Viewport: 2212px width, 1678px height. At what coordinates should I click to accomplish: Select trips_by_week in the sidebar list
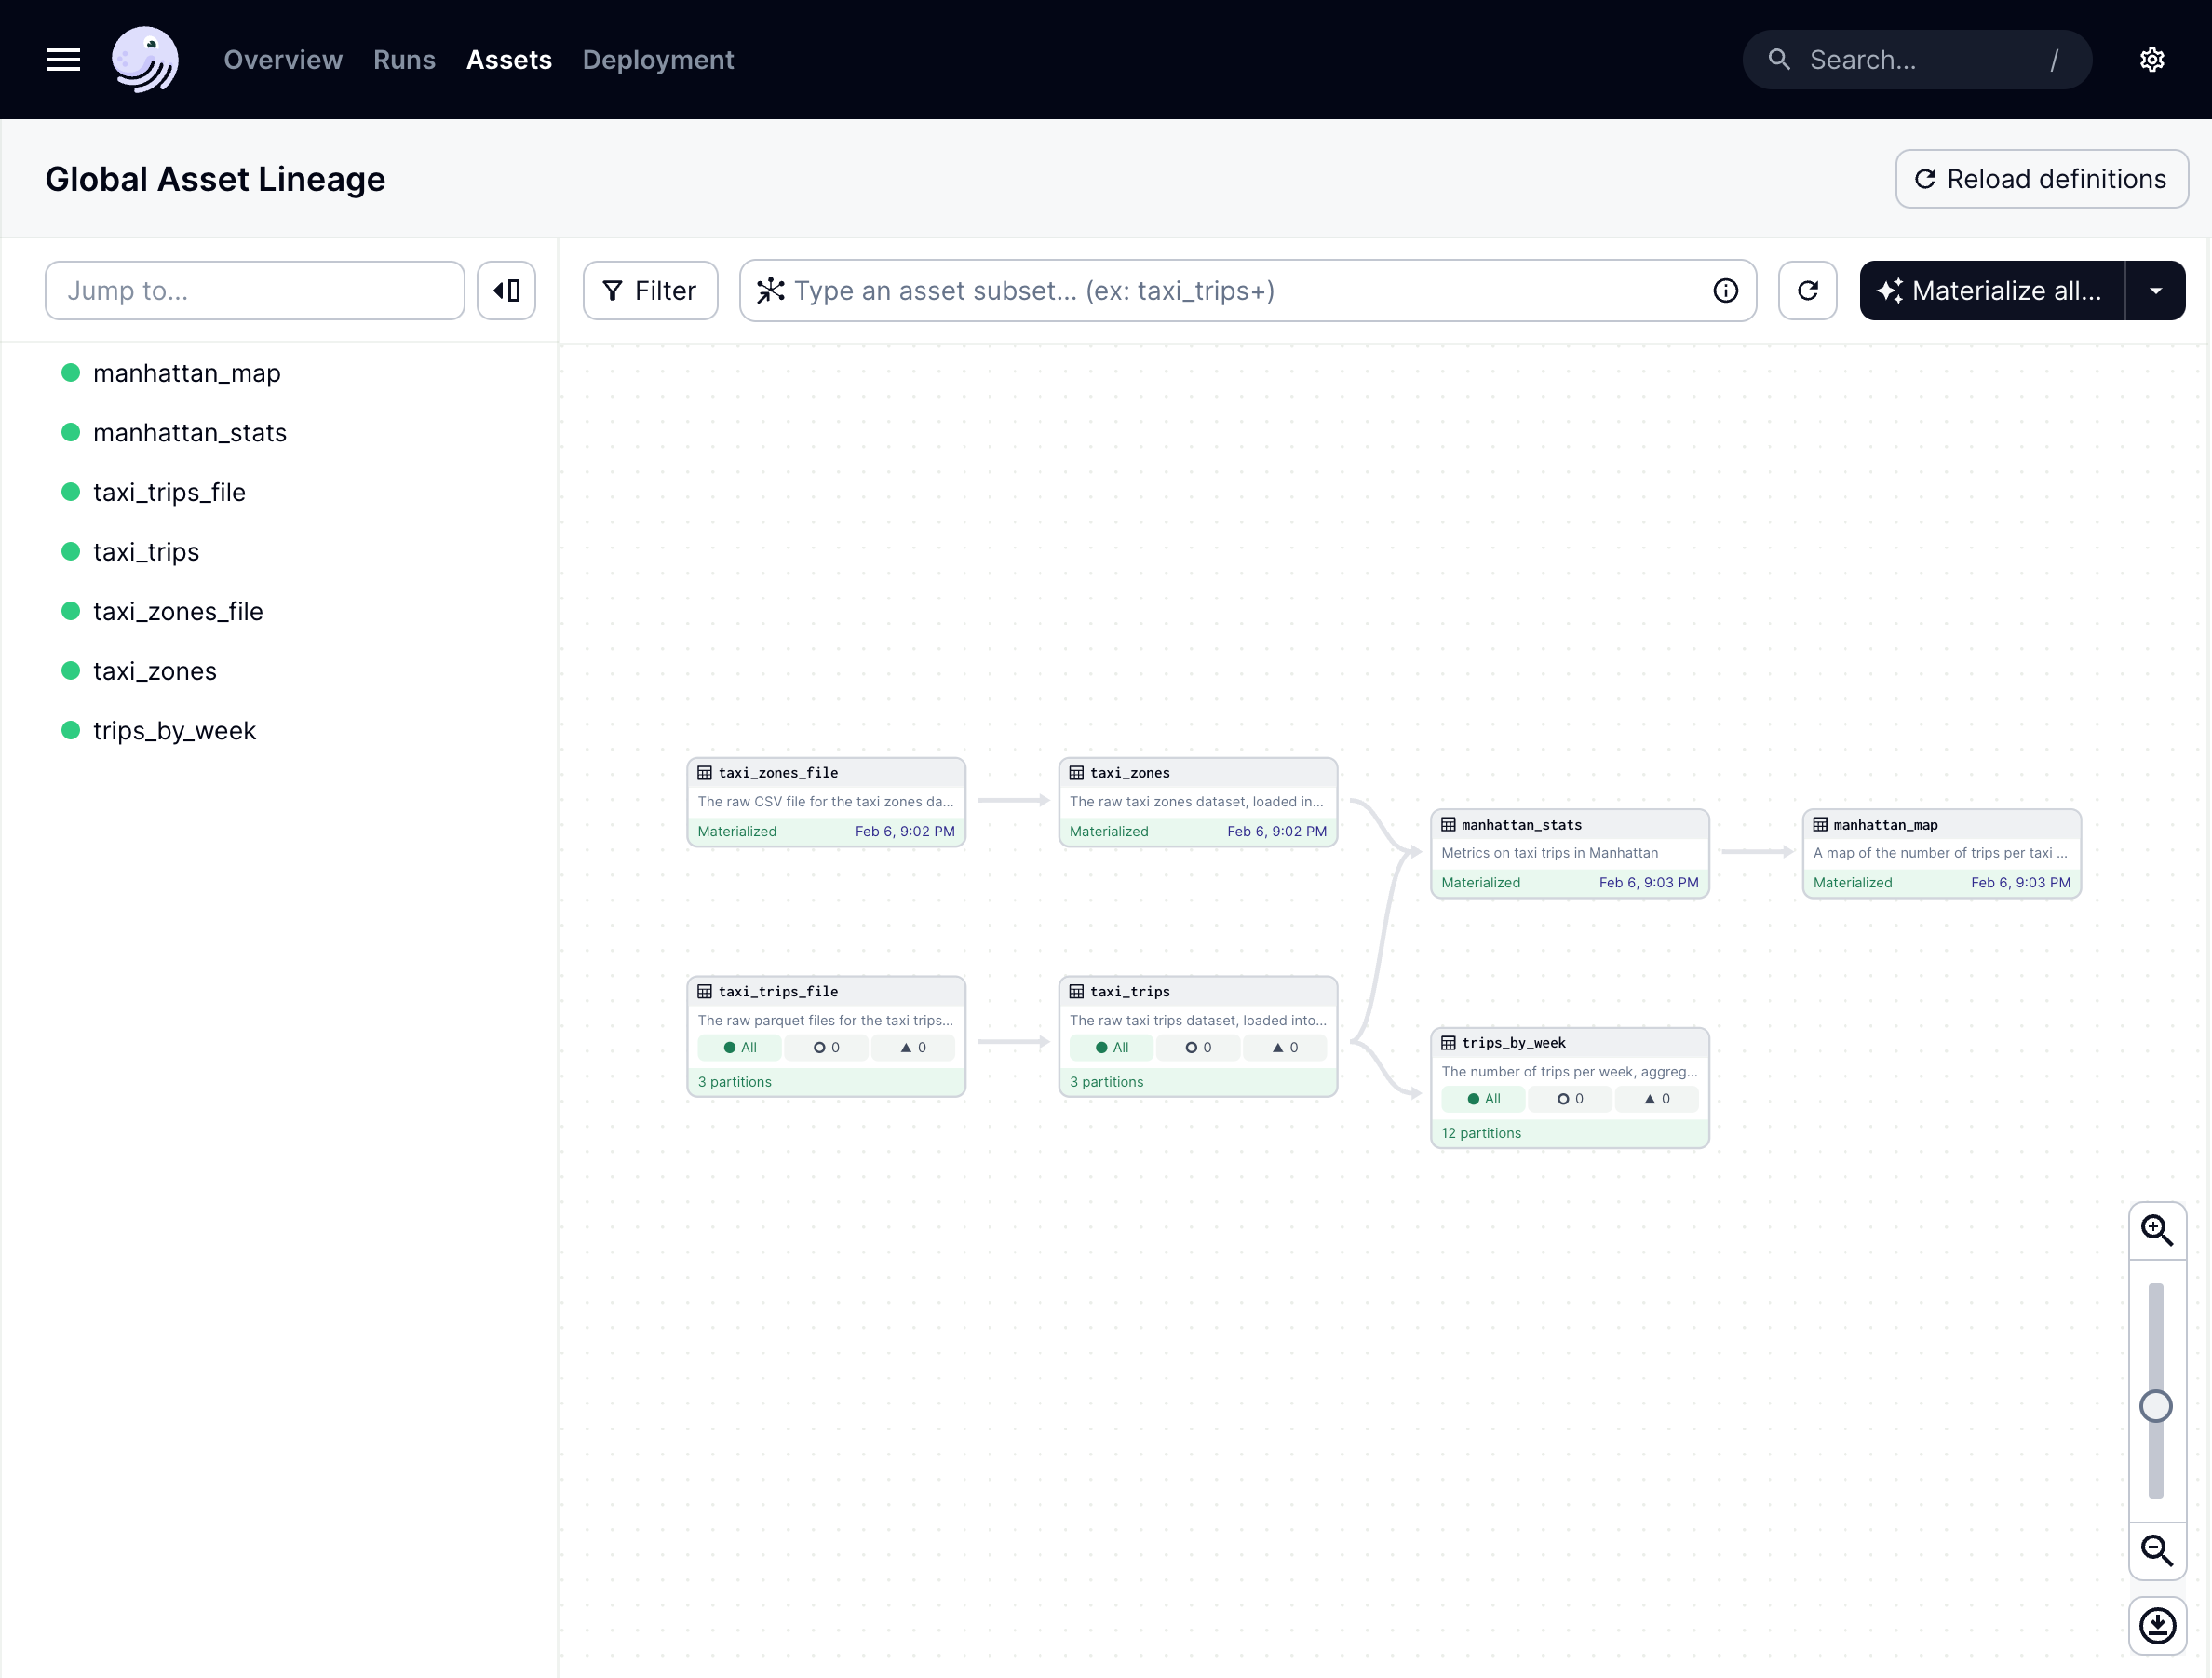point(174,731)
